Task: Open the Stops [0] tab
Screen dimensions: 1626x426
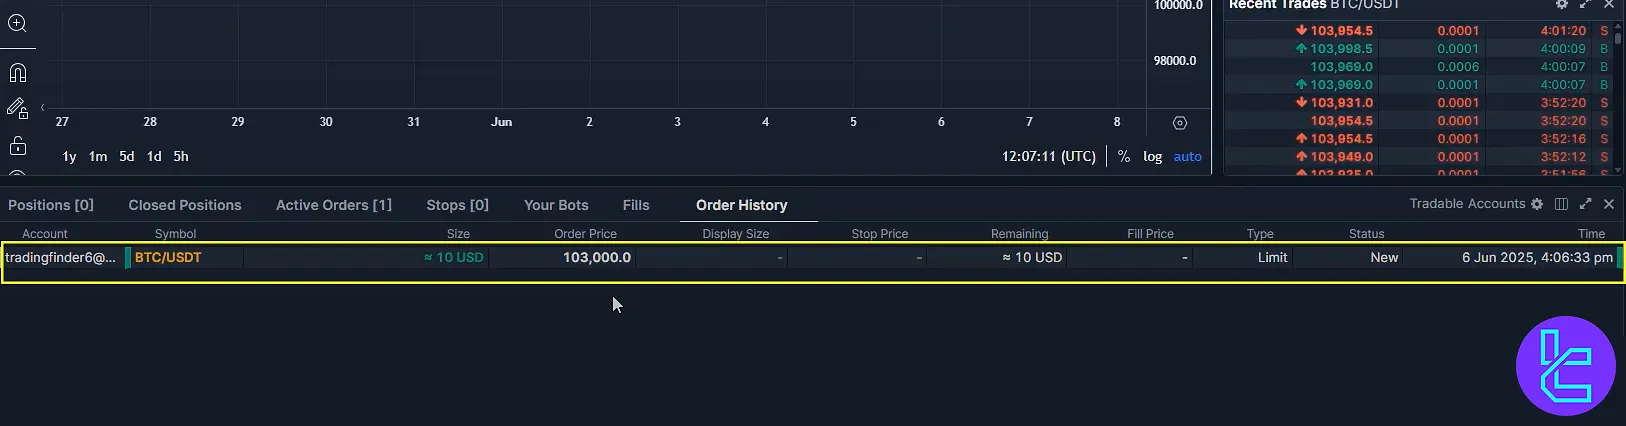Action: 458,205
